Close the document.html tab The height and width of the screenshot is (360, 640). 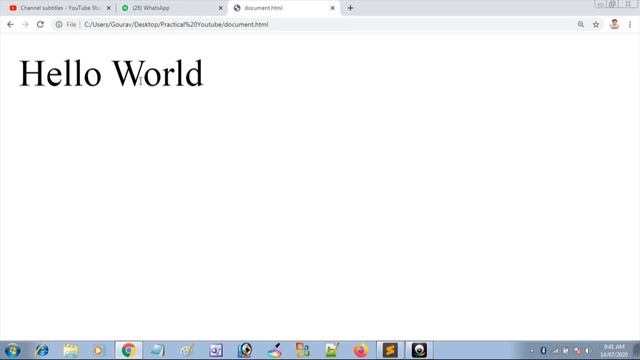(333, 8)
